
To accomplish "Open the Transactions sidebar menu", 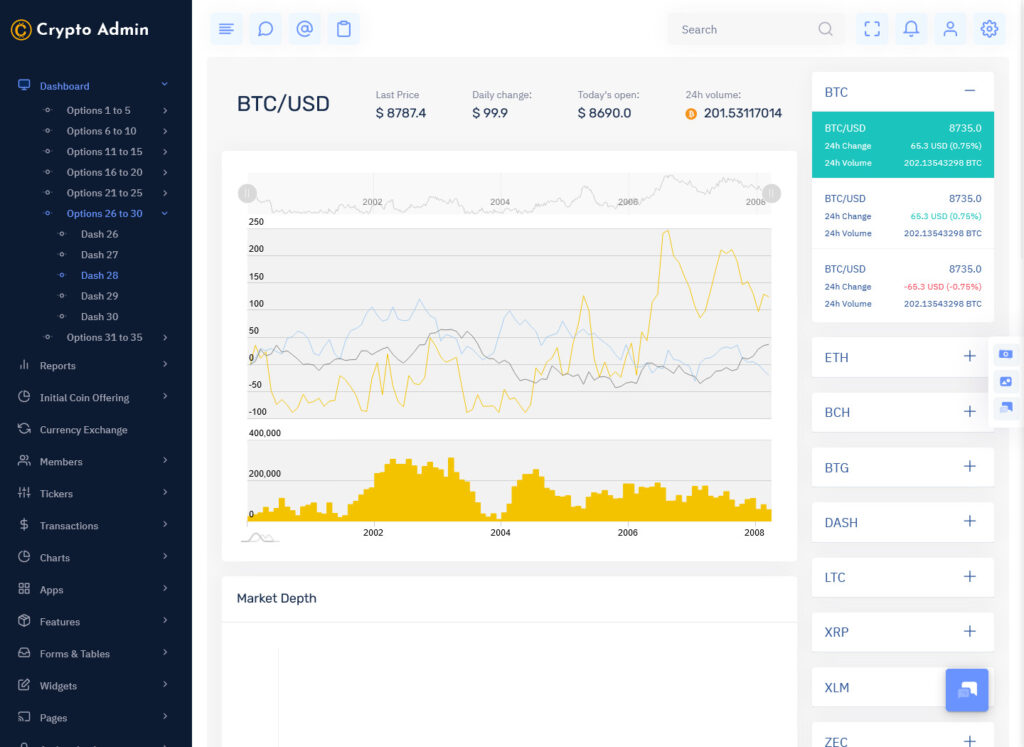I will tap(70, 525).
